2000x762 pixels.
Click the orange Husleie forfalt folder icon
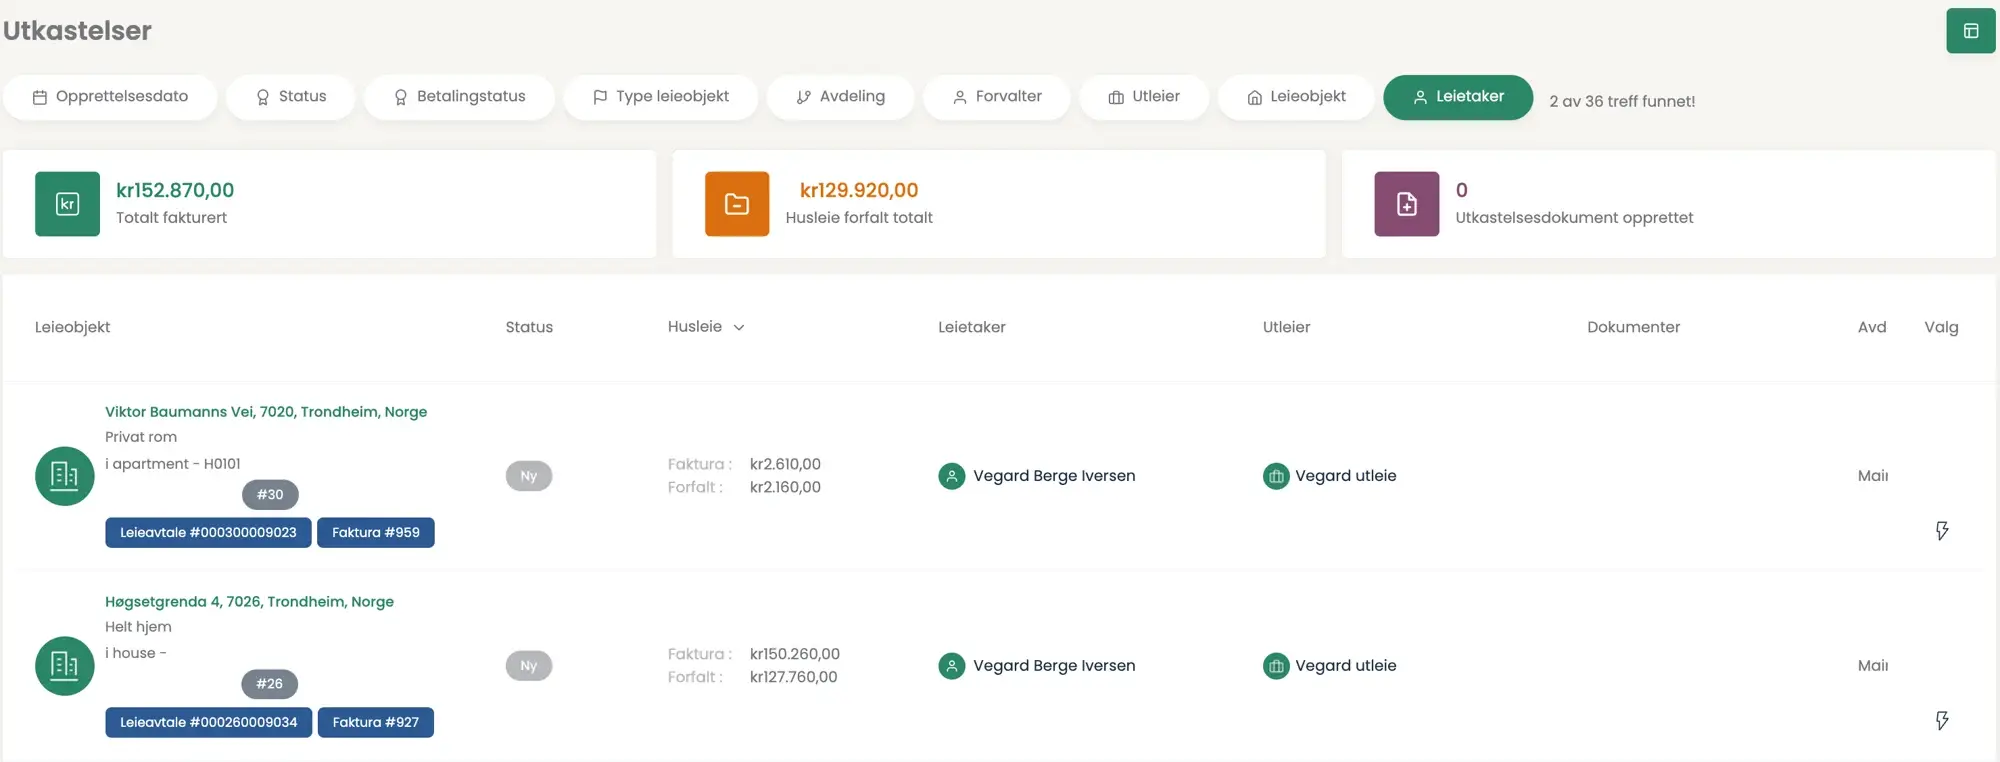(737, 204)
